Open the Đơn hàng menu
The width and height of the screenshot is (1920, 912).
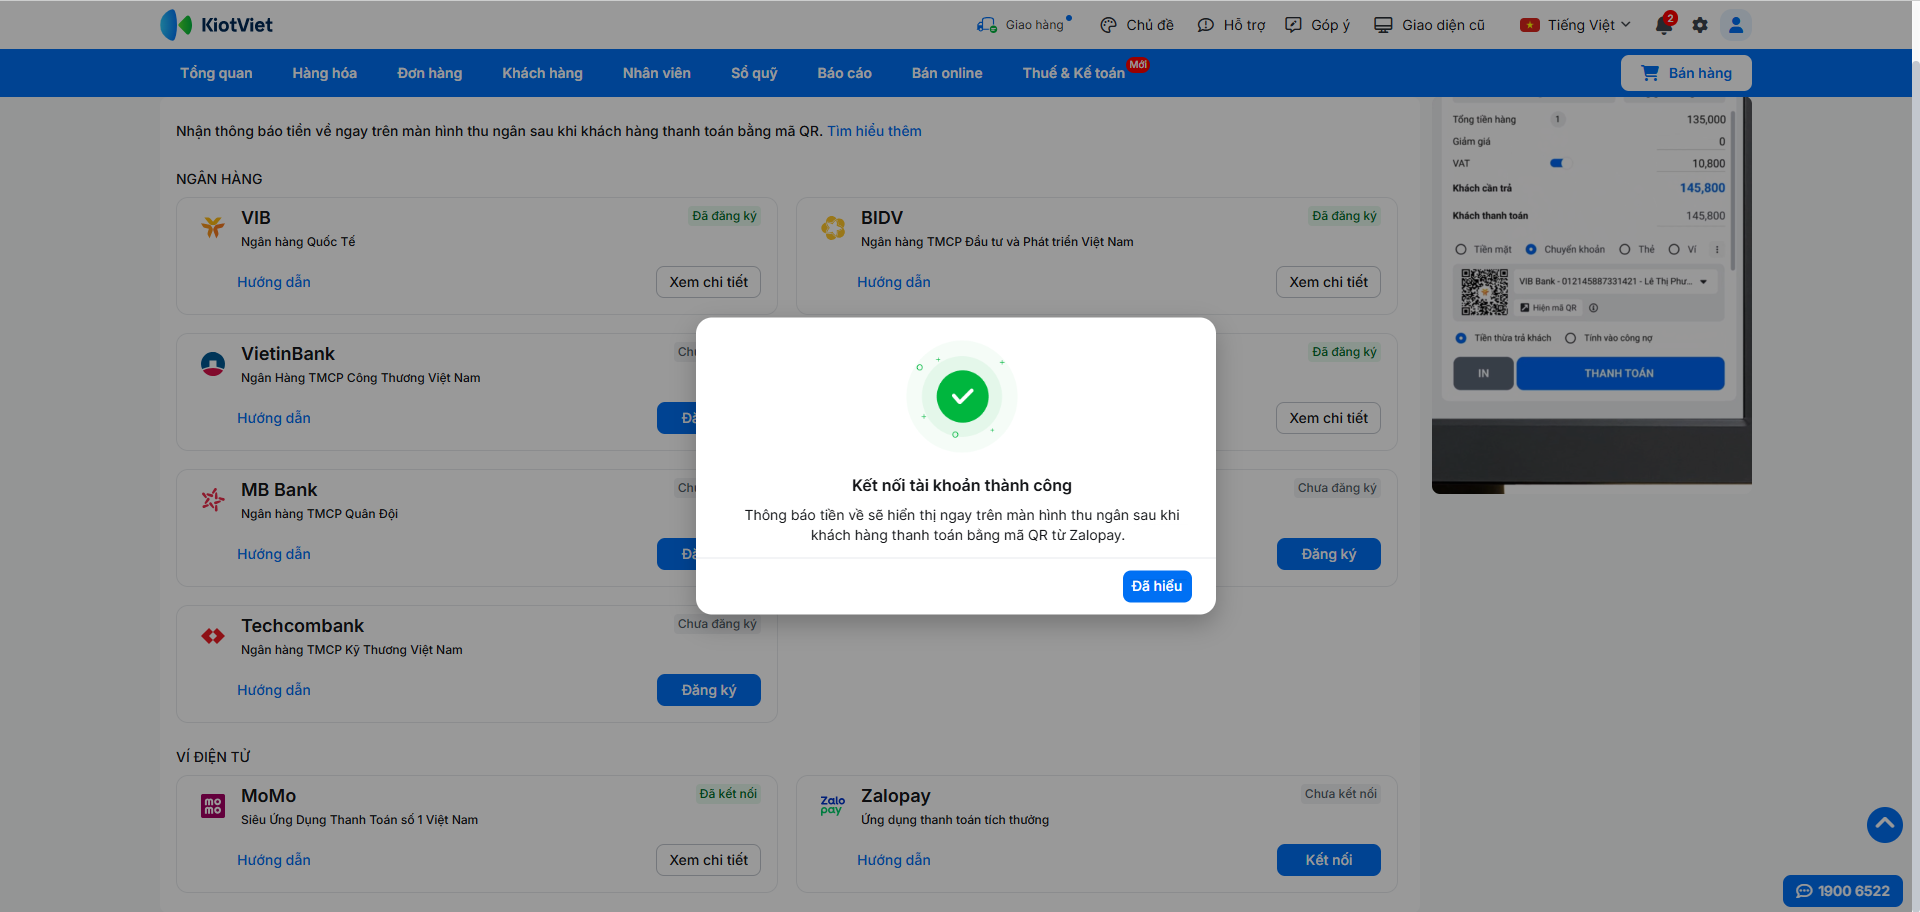(430, 73)
